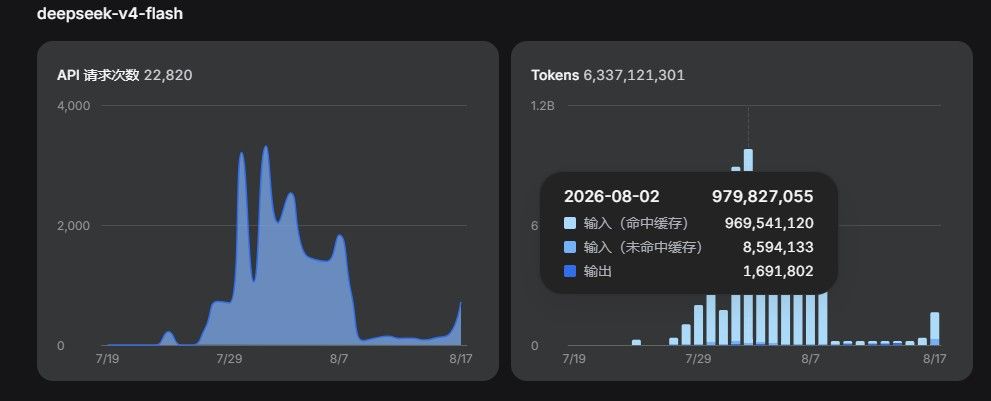
Task: Select the "输入（命中缓存）" tooltip label
Action: pyautogui.click(x=636, y=223)
